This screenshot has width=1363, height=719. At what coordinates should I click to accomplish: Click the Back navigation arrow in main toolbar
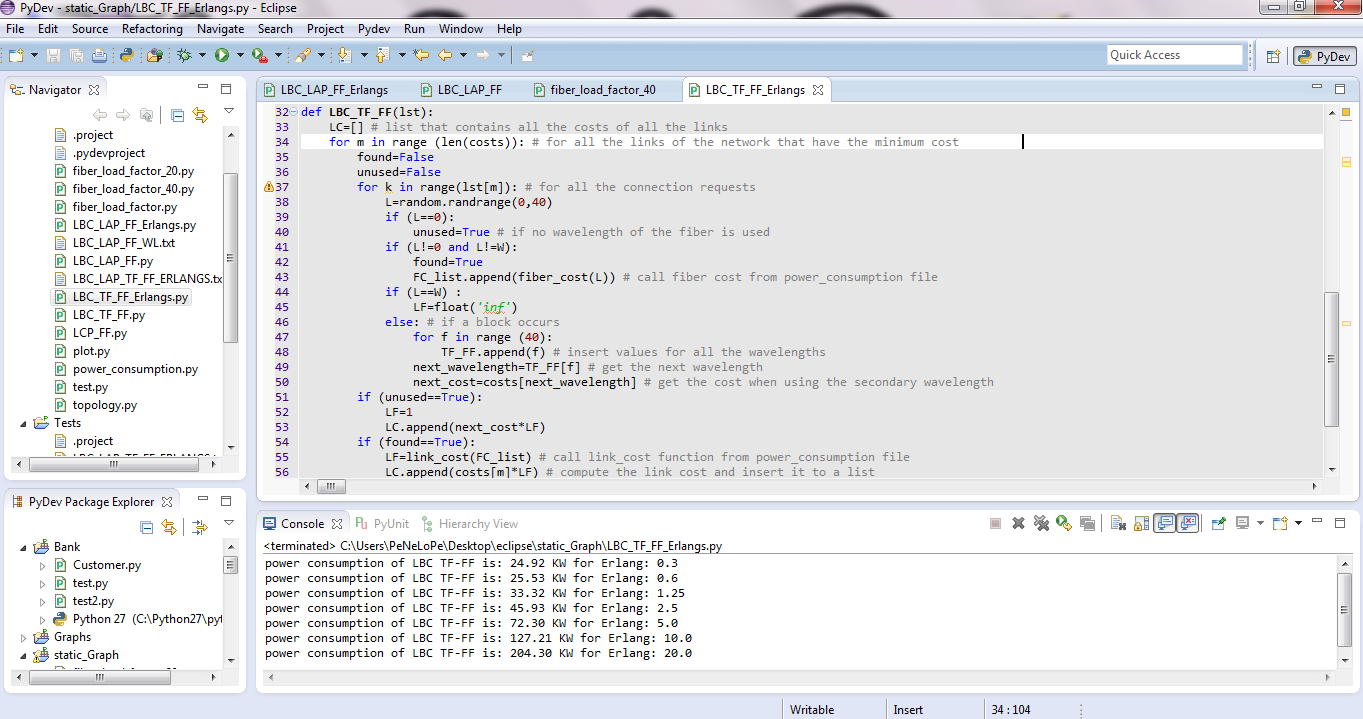tap(444, 55)
